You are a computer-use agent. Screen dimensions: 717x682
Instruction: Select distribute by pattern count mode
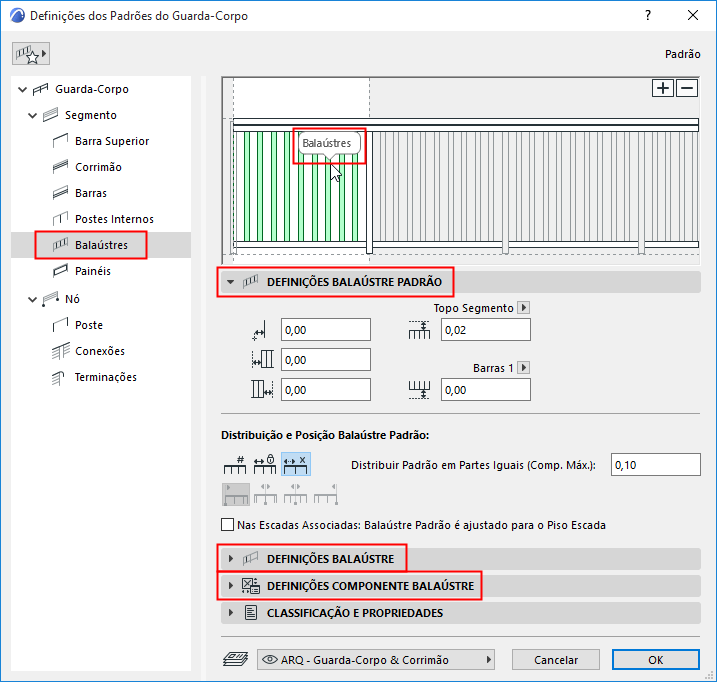pos(235,465)
